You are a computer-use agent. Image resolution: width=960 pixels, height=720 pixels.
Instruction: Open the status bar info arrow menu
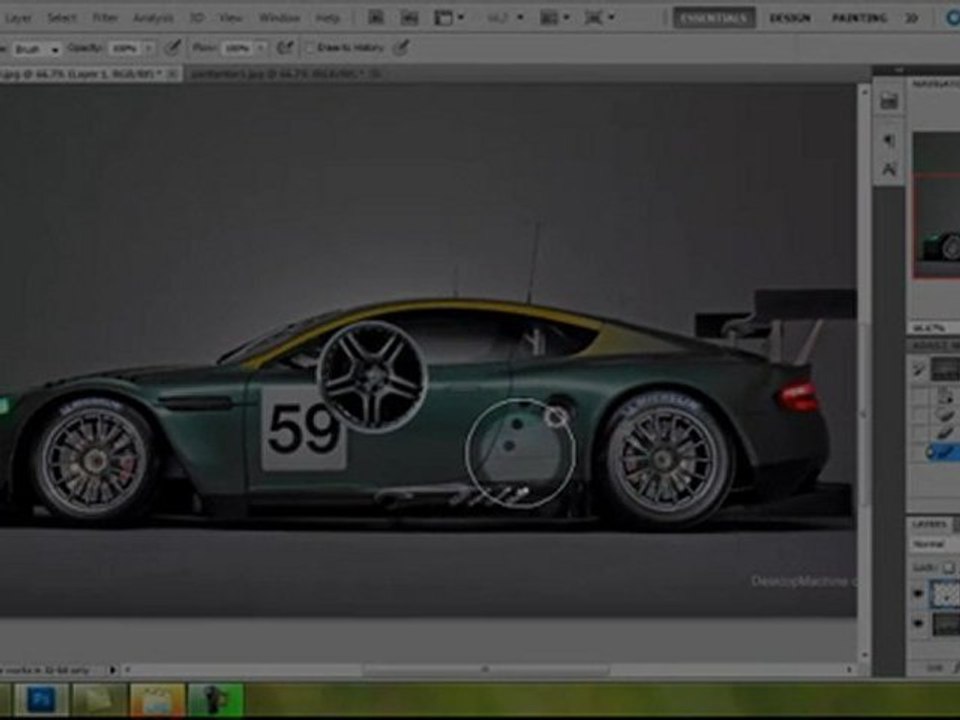tap(113, 670)
